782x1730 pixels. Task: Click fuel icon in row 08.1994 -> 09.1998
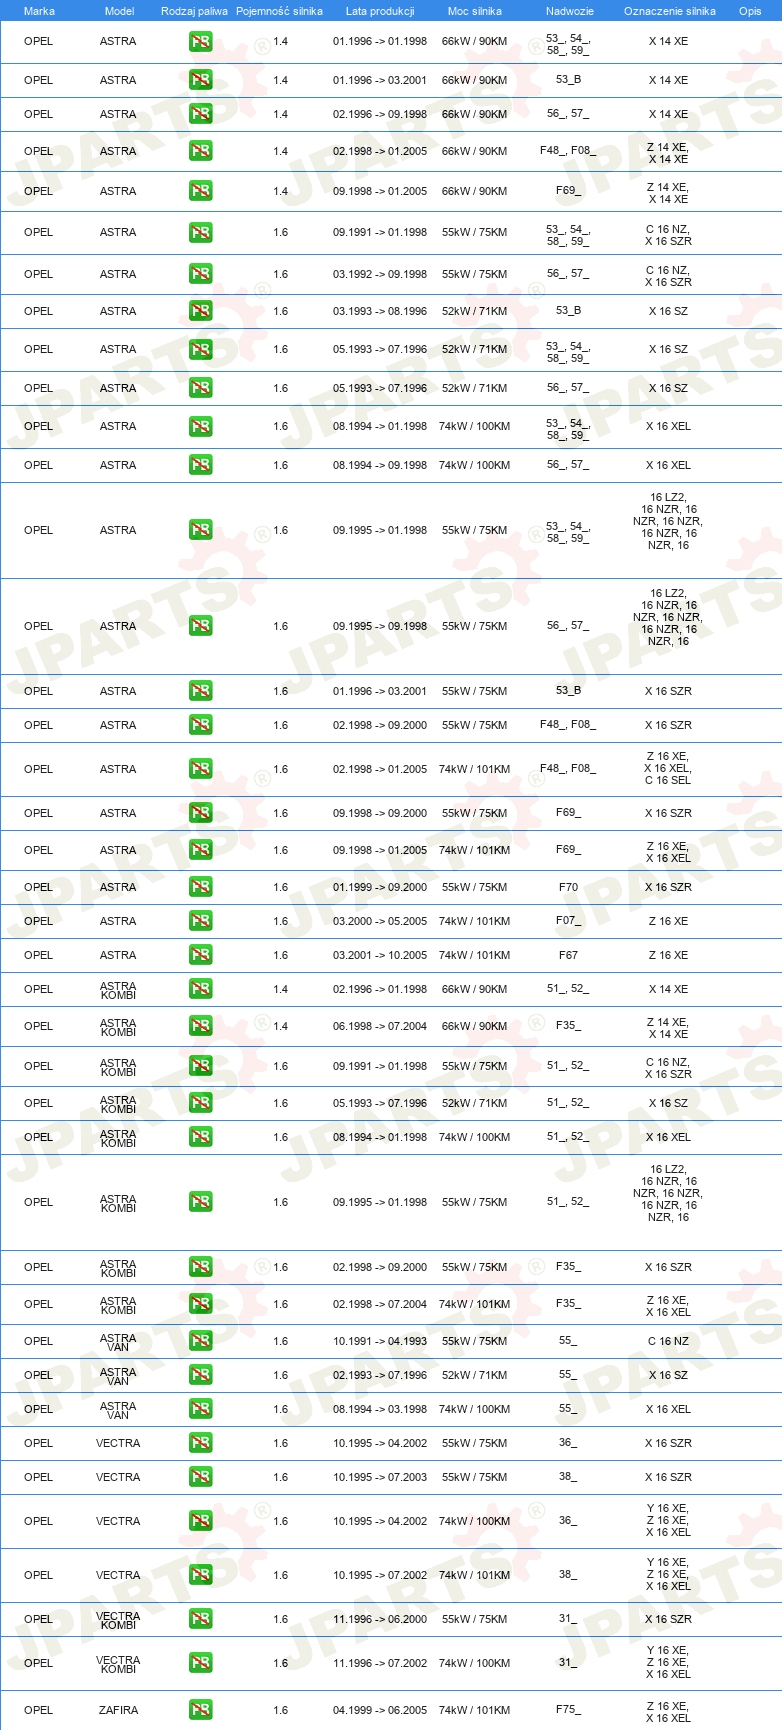pyautogui.click(x=201, y=465)
